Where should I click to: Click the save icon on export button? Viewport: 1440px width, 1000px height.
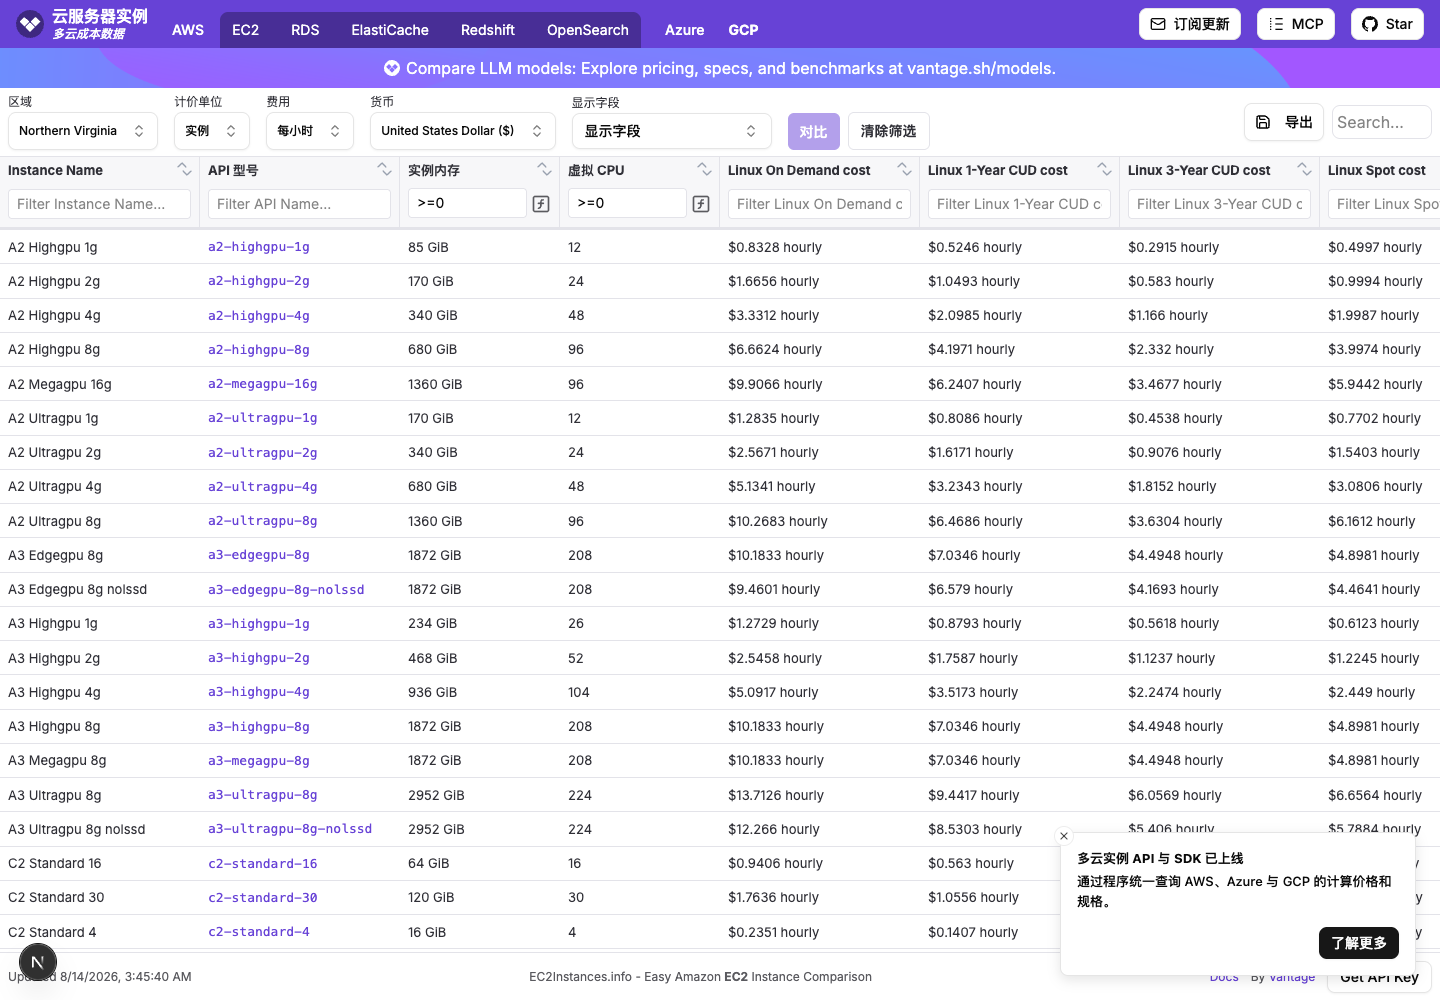[1263, 122]
